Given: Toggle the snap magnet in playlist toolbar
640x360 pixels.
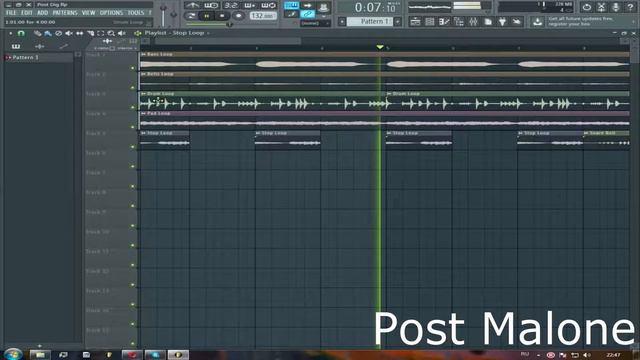Looking at the screenshot, I should pos(21,33).
